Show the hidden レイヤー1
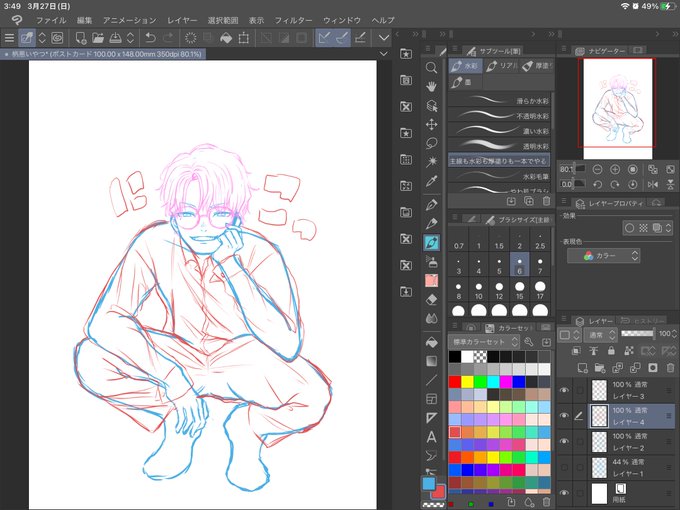680x510 pixels. (x=564, y=468)
